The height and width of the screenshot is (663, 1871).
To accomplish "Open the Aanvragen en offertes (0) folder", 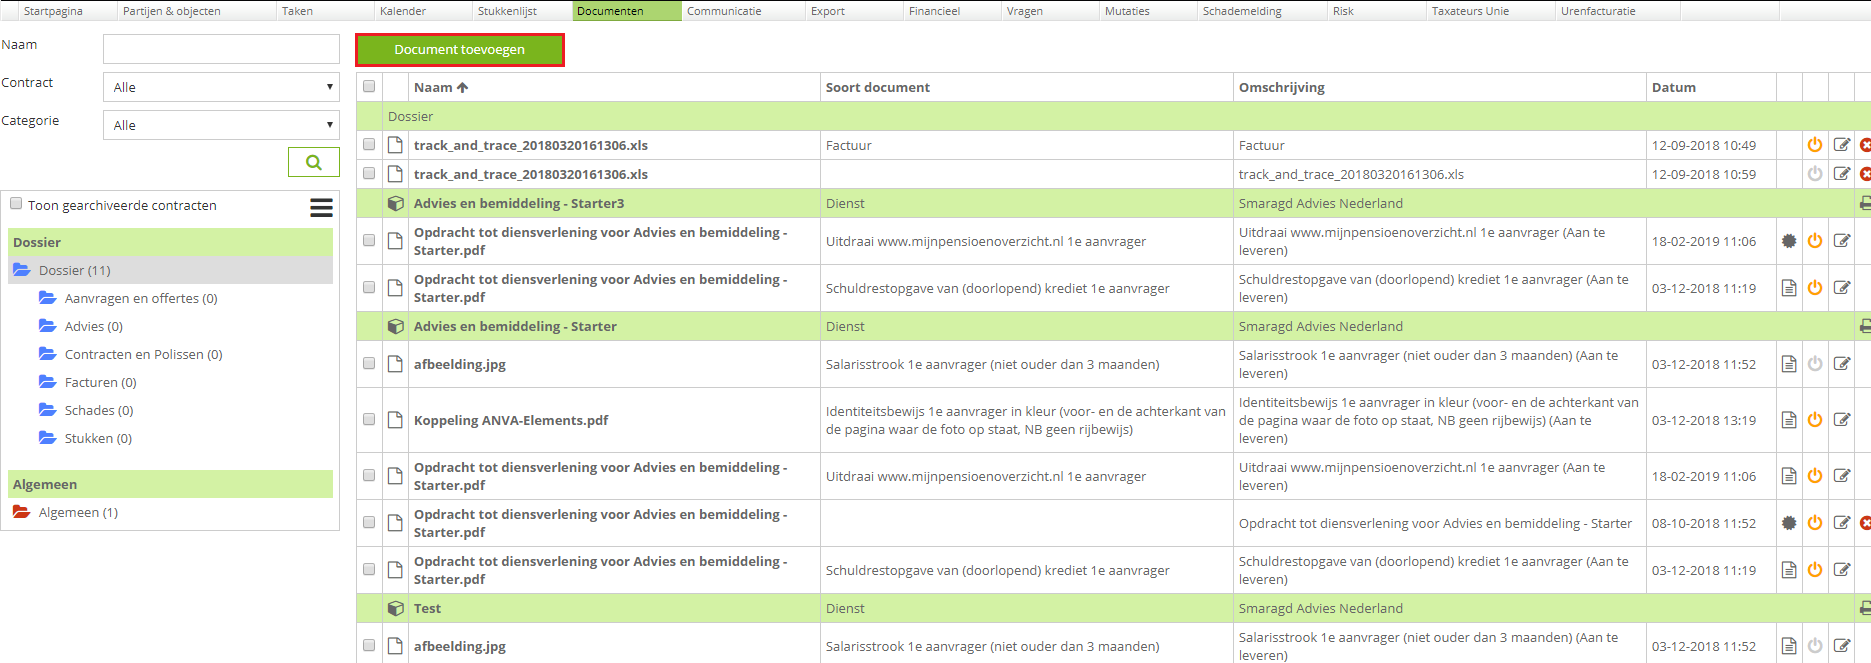I will [140, 298].
